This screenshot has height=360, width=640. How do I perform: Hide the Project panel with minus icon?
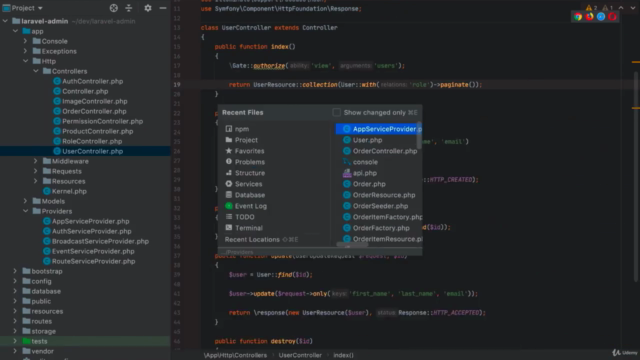(x=162, y=8)
